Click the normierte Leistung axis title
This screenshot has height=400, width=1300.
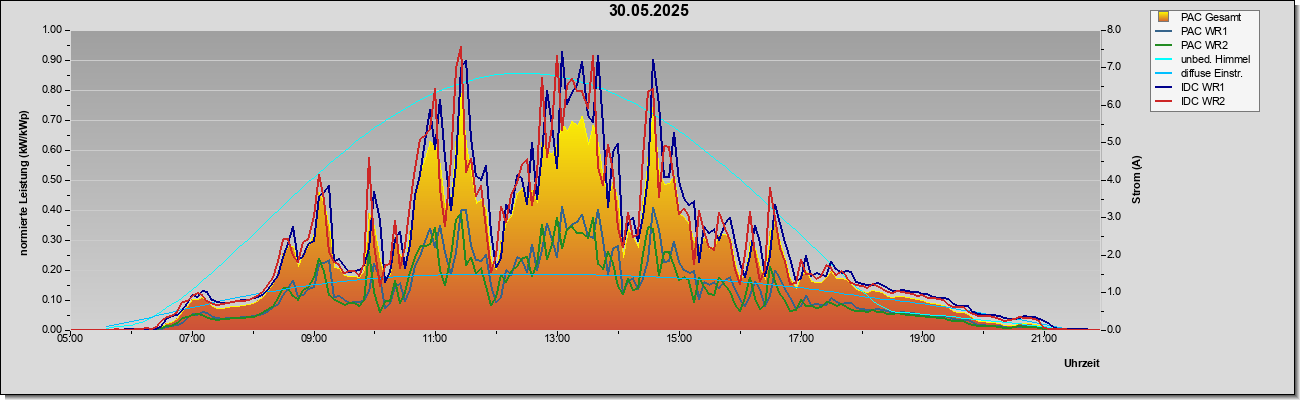(23, 180)
